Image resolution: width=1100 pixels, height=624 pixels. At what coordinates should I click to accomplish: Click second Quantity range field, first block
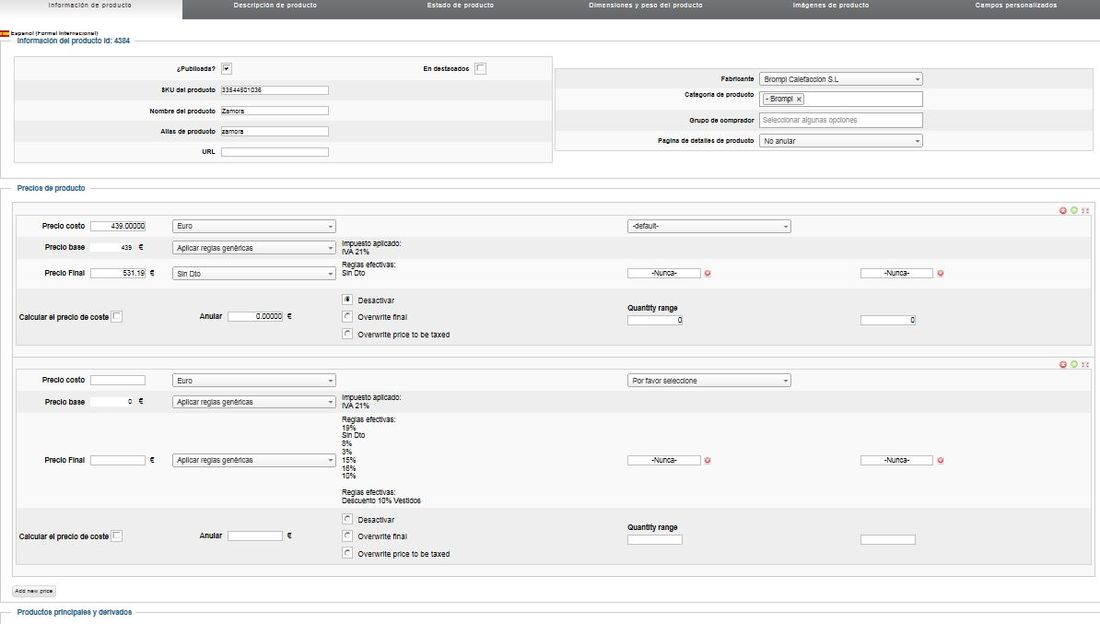coord(887,320)
